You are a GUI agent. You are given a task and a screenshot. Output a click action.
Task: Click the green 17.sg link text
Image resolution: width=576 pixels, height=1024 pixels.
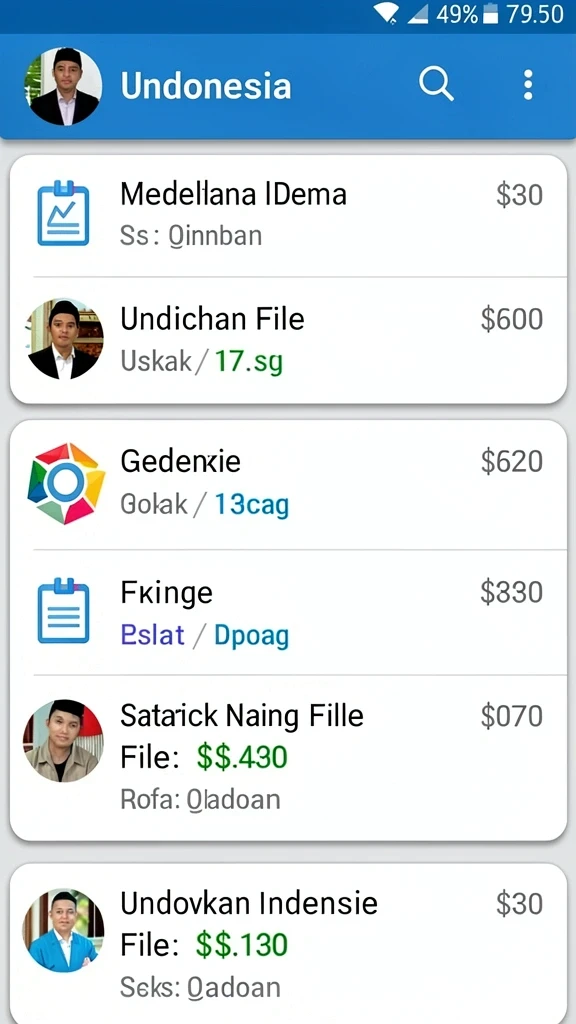tap(249, 361)
